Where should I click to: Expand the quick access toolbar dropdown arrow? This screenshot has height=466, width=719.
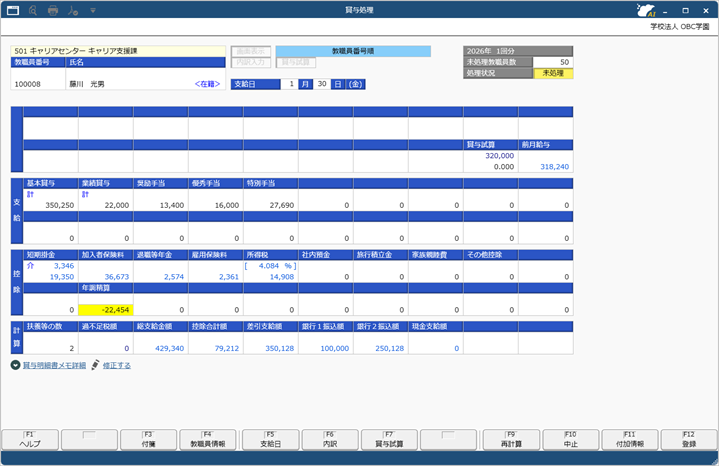point(93,10)
